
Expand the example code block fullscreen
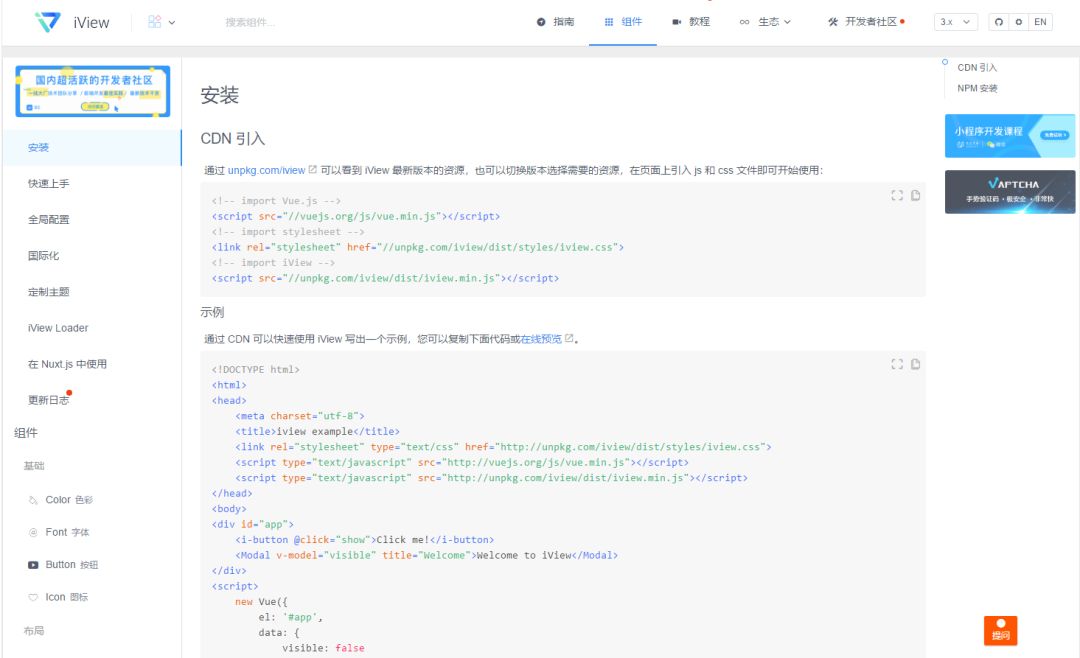[897, 364]
